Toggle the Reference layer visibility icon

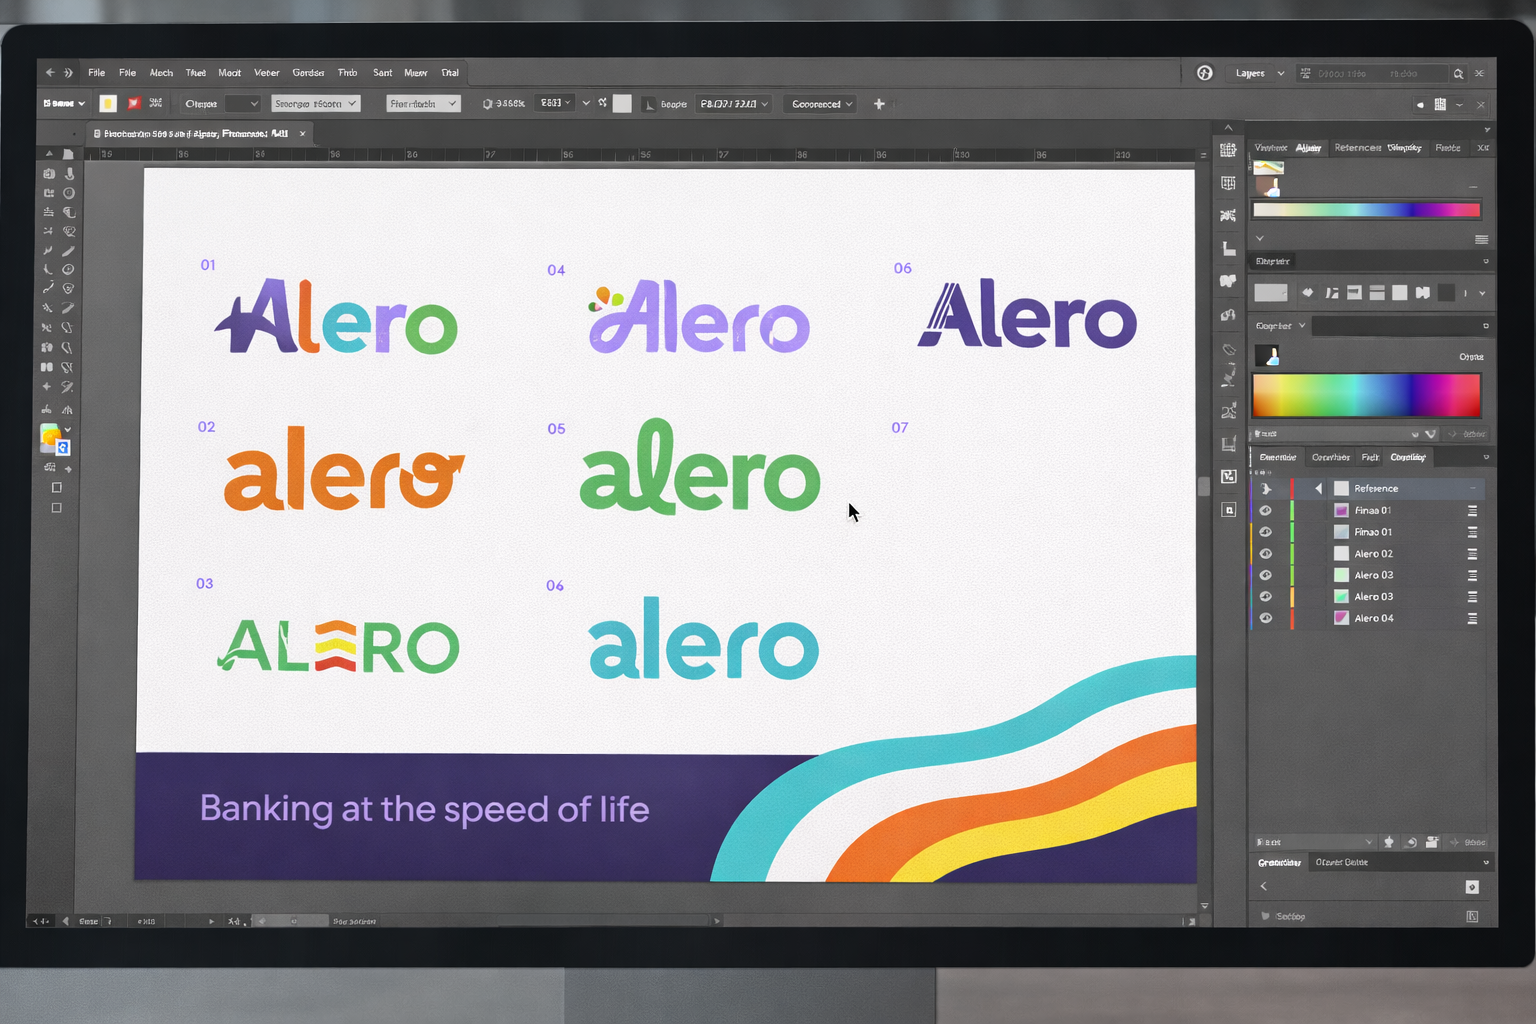pyautogui.click(x=1266, y=489)
